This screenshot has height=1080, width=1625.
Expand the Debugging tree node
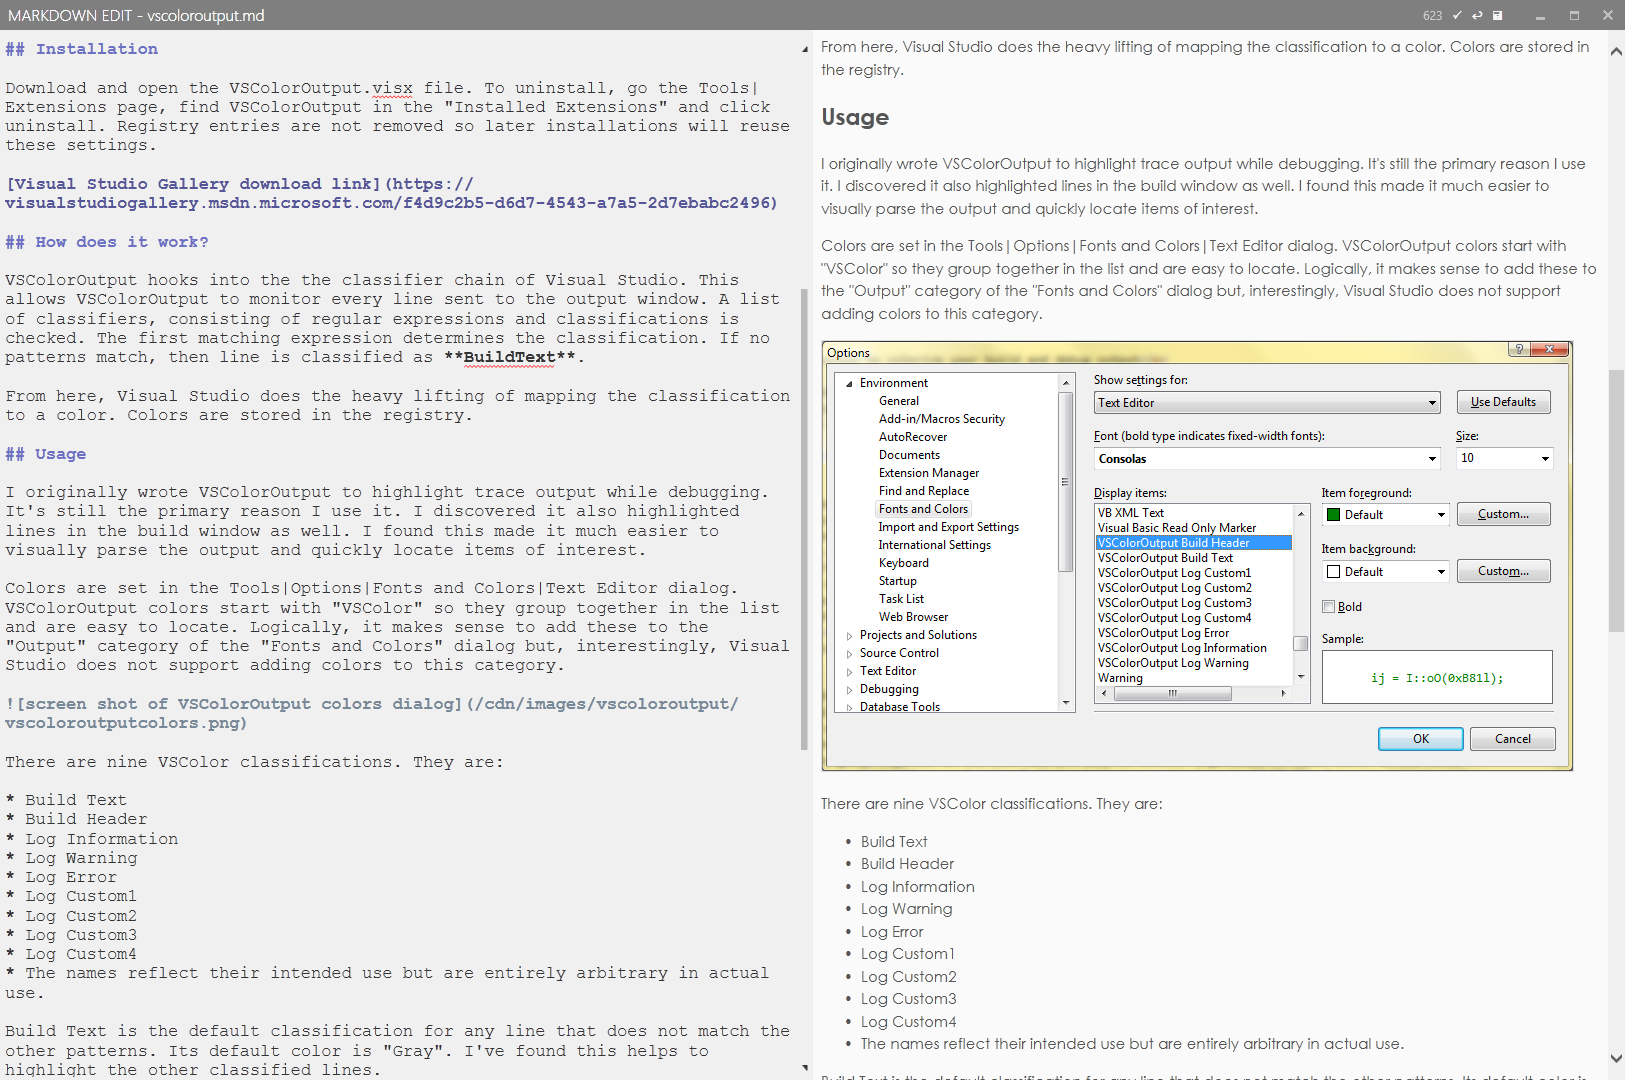pos(849,690)
